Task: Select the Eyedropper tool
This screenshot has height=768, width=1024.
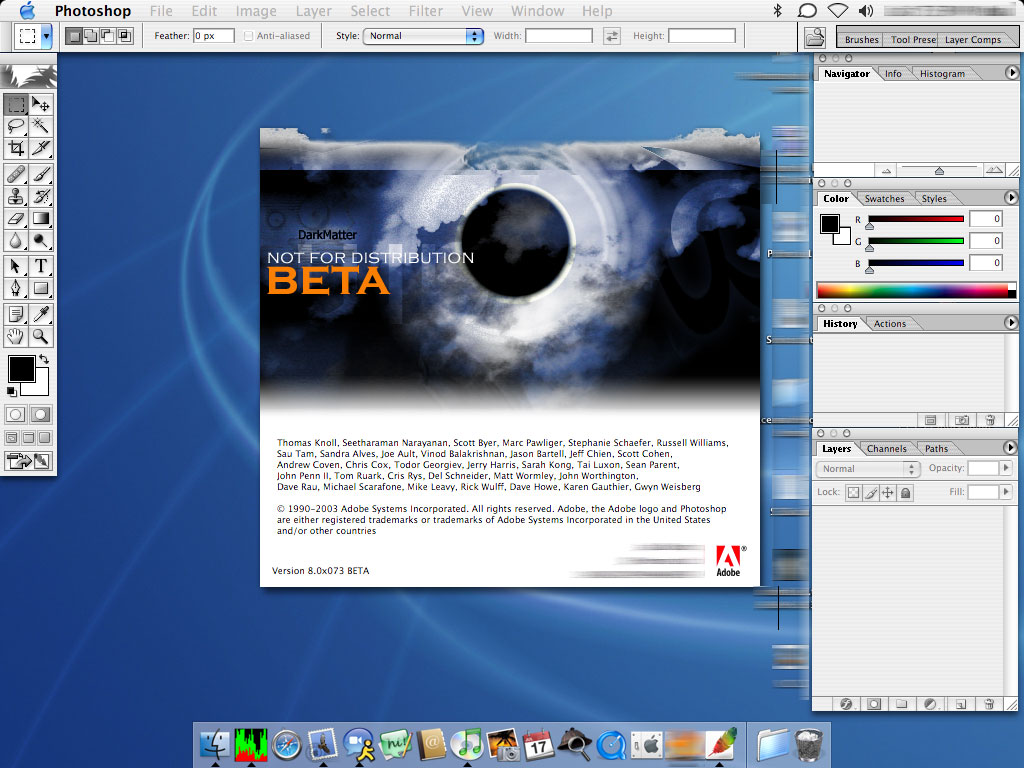Action: [40, 314]
